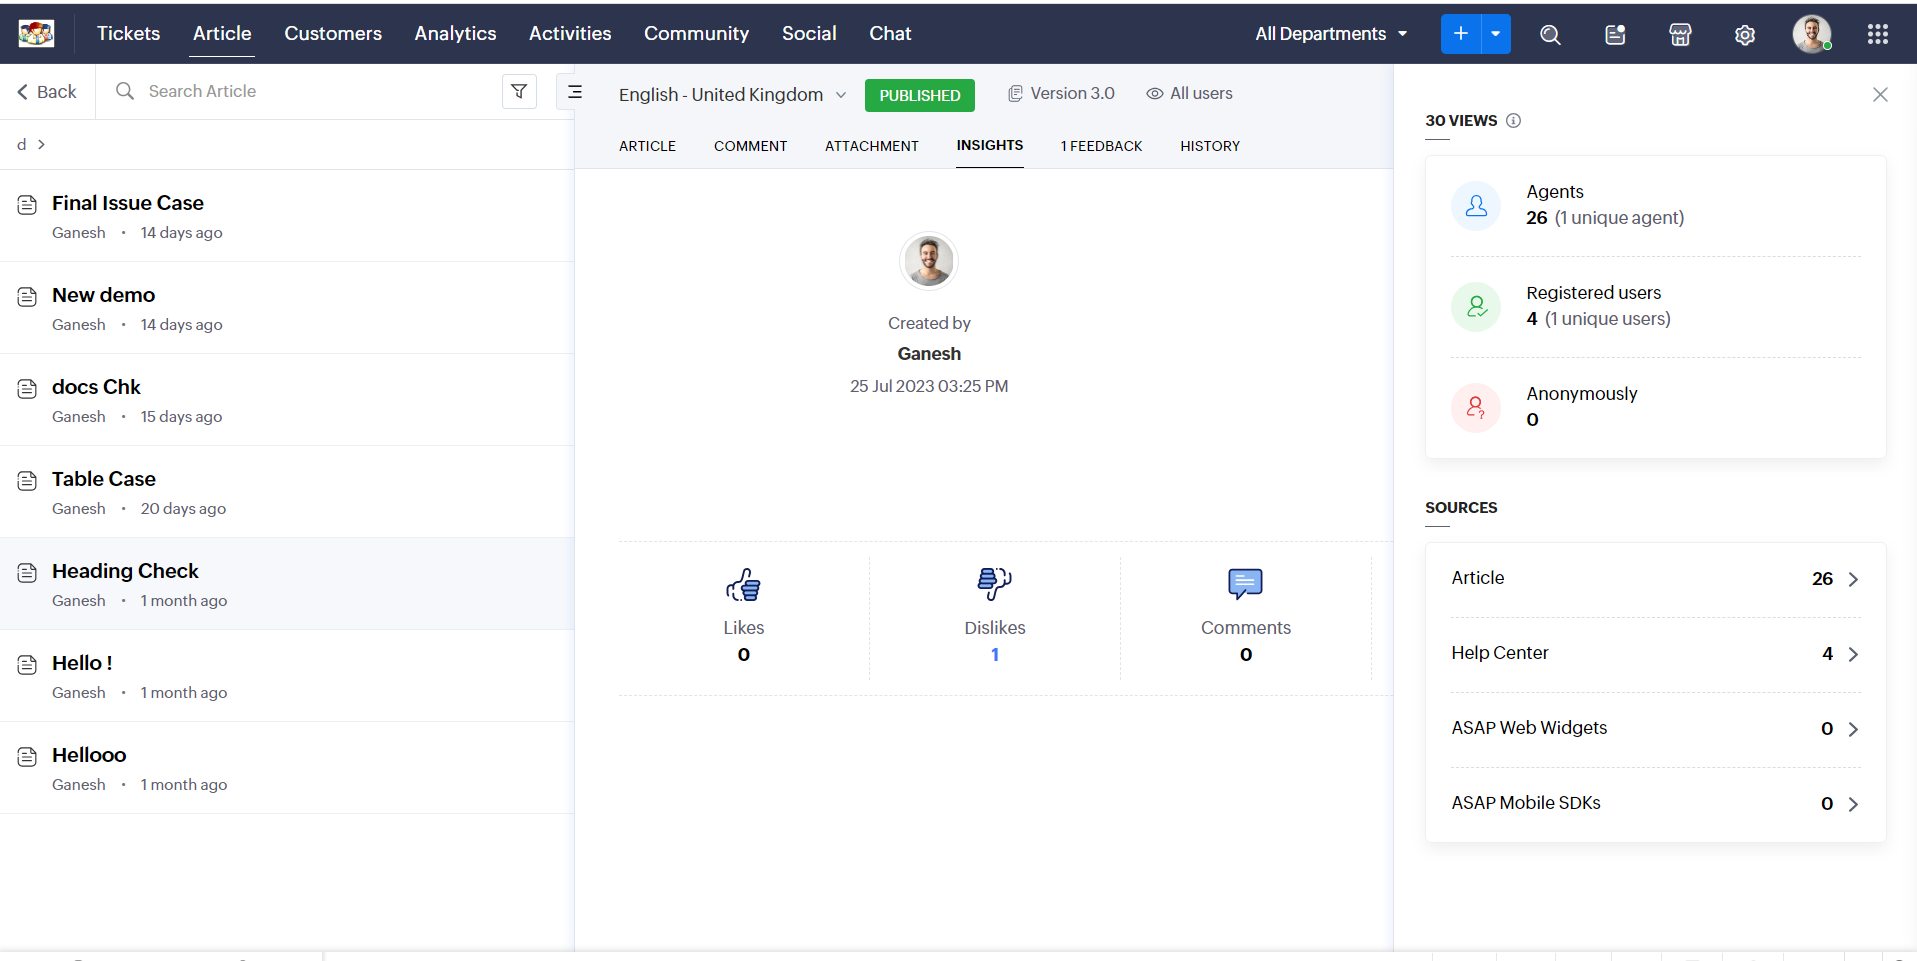Click the Registered users icon

[1476, 307]
